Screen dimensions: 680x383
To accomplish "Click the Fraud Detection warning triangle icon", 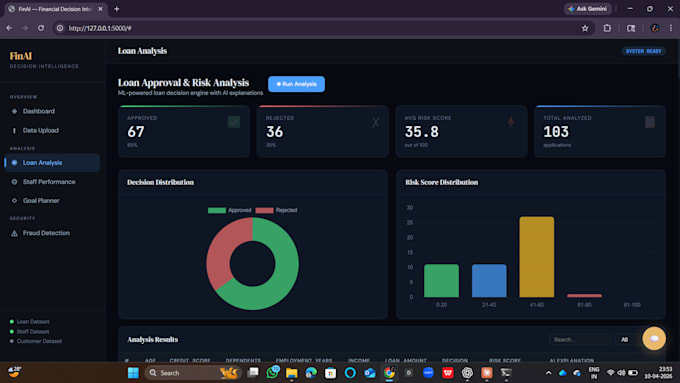I will (x=14, y=233).
